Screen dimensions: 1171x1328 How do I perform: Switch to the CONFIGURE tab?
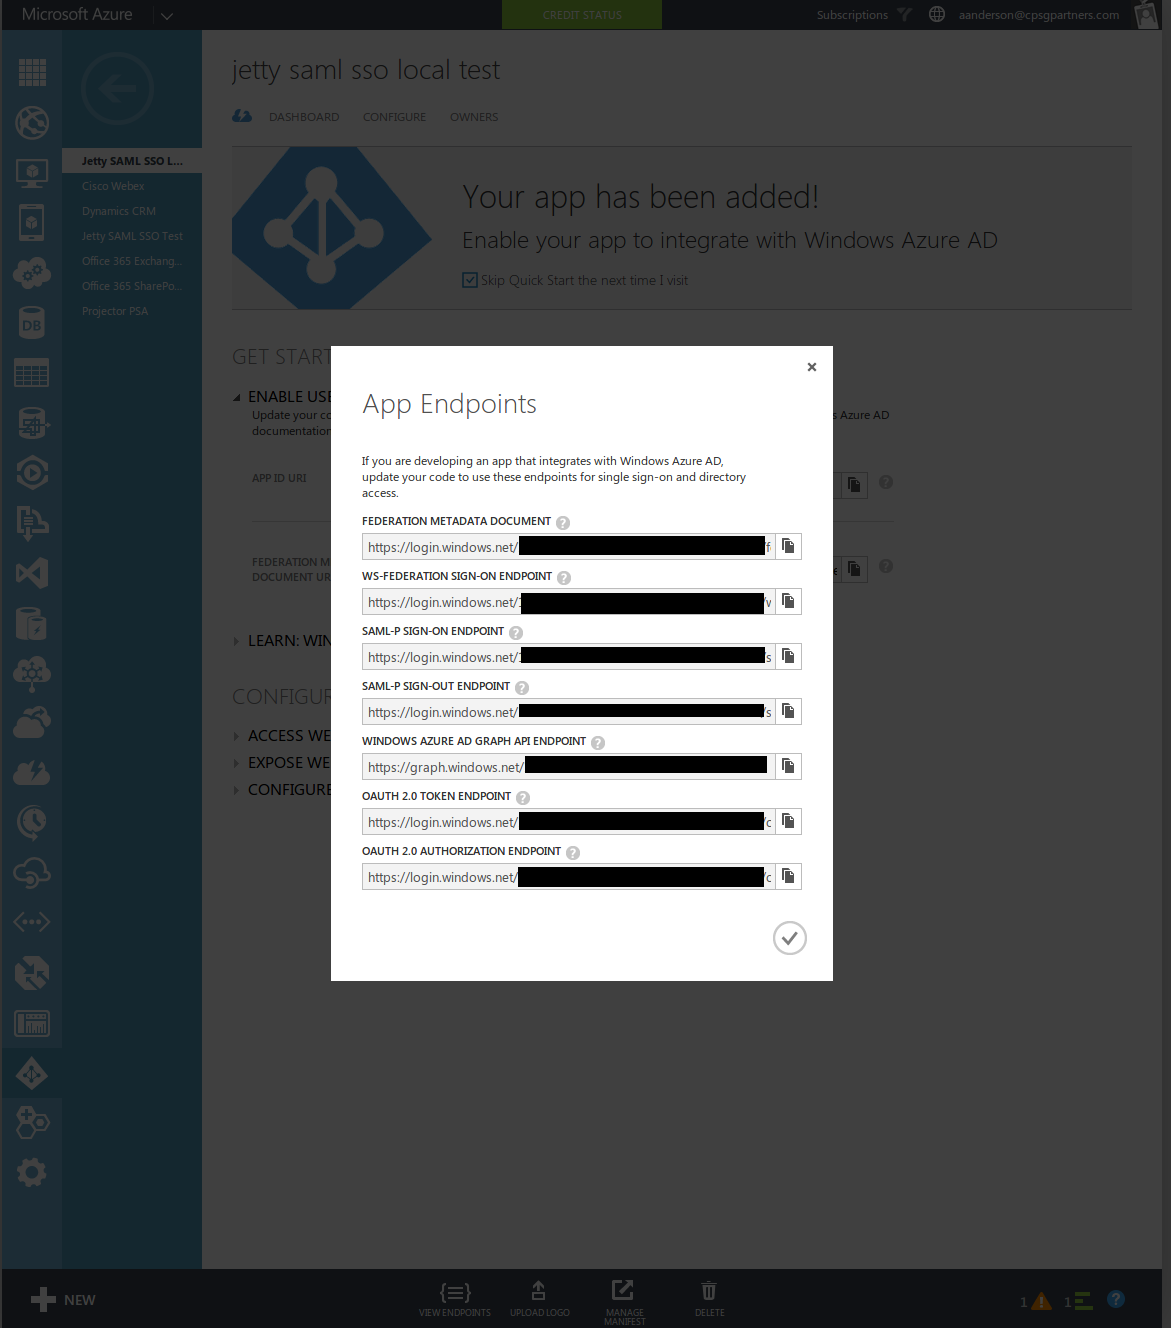click(x=394, y=117)
